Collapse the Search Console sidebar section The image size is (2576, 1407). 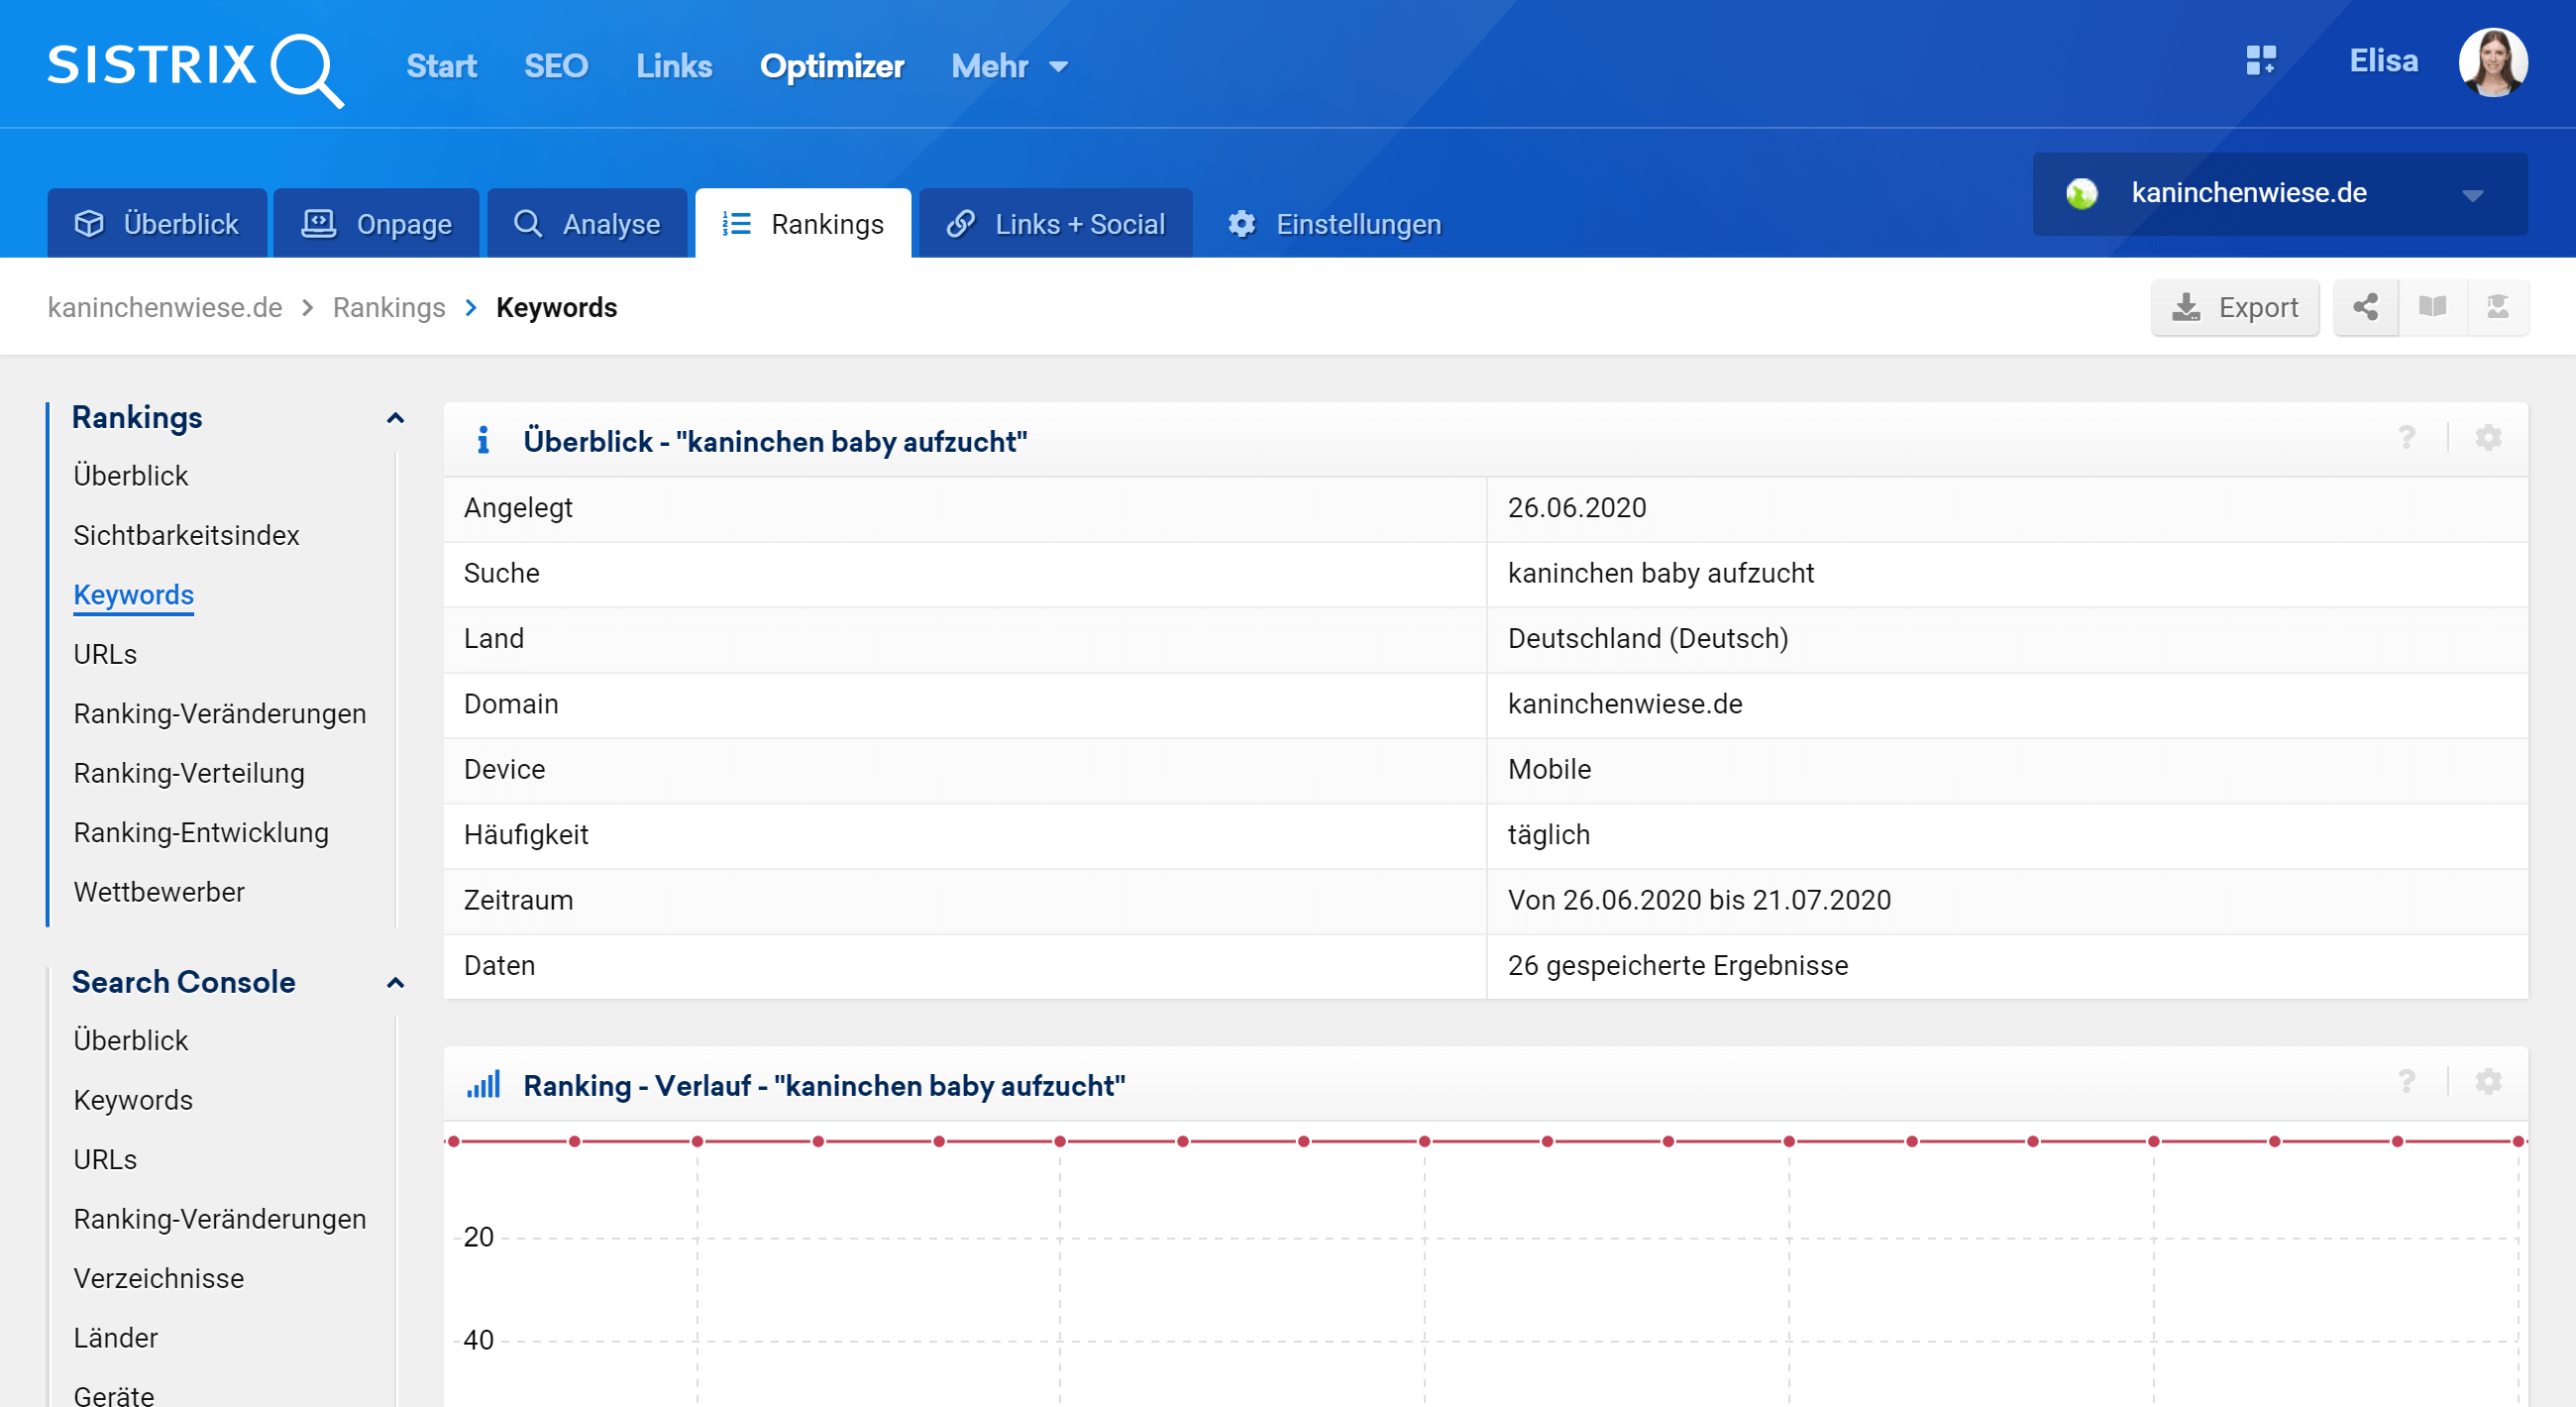pos(395,983)
